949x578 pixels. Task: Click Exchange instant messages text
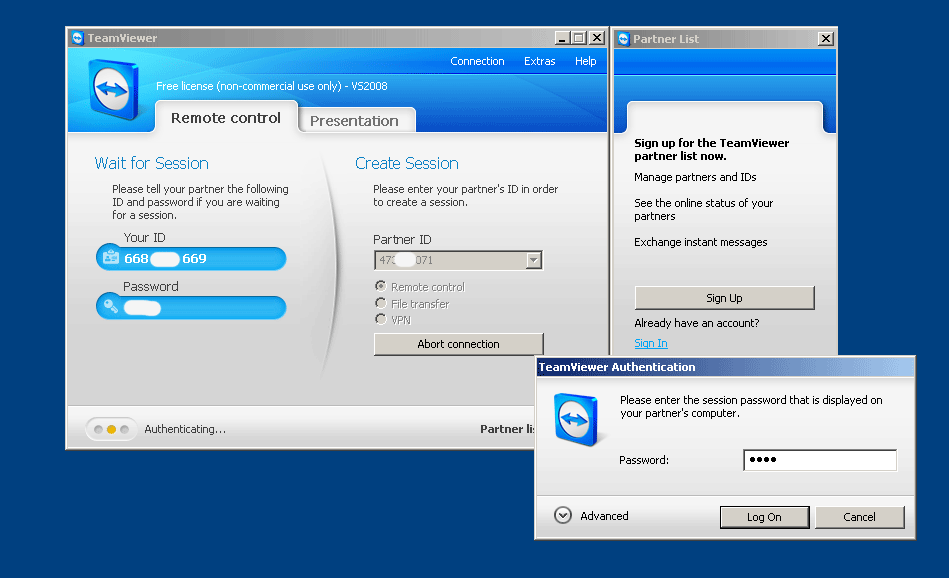(x=701, y=242)
